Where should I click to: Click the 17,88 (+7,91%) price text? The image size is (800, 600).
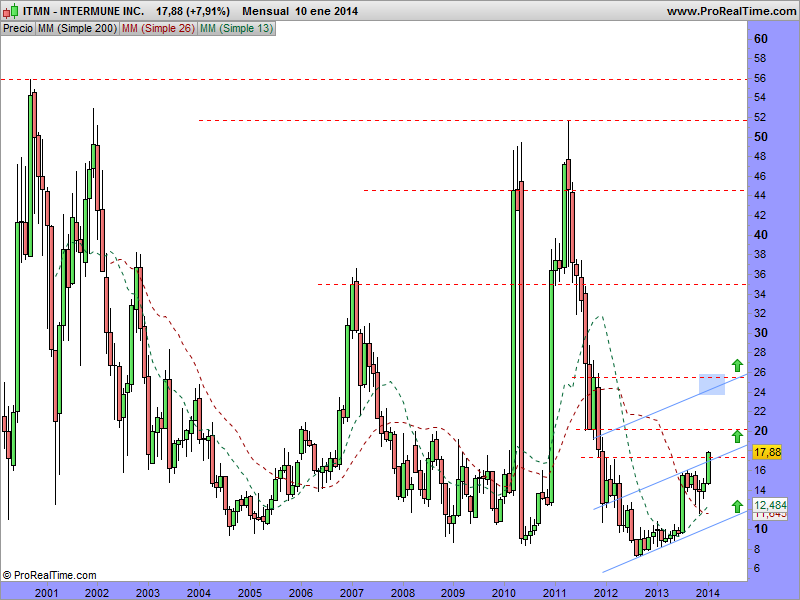point(193,11)
